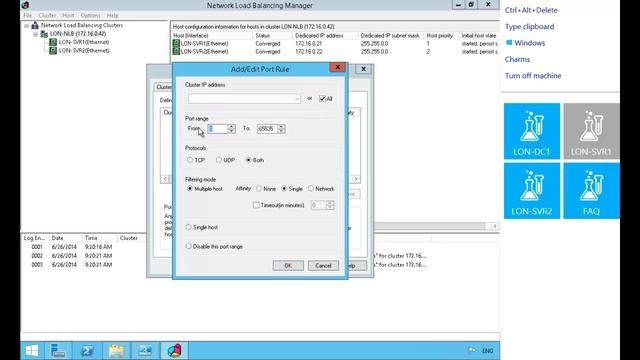Viewport: 640px width, 360px height.
Task: Click the To port spinner arrows
Action: [x=281, y=129]
